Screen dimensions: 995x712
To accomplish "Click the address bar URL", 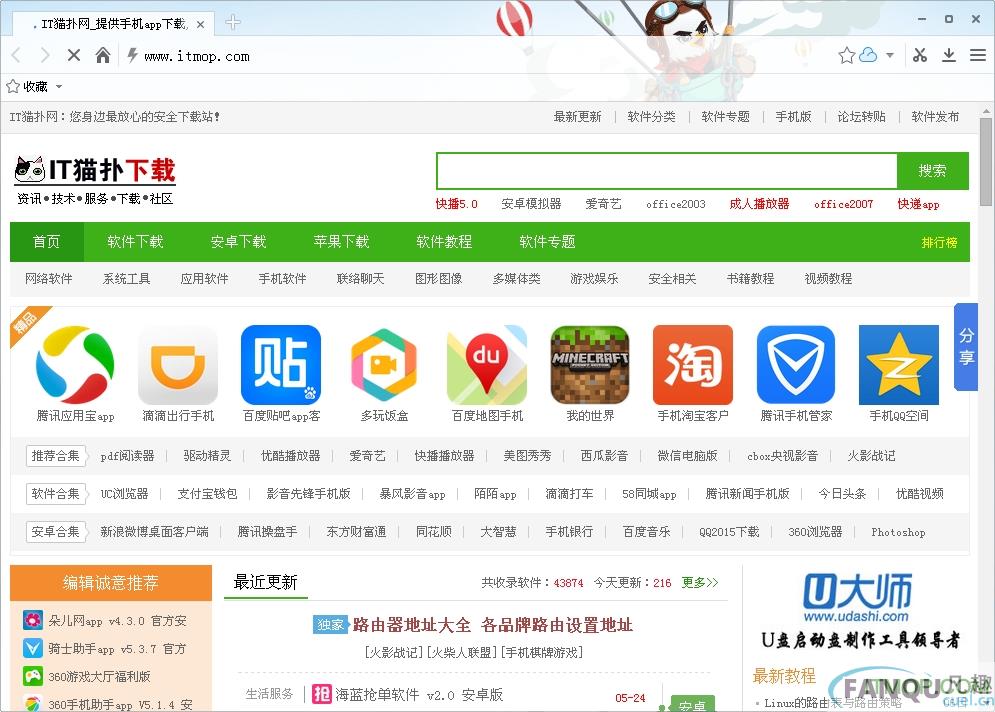I will click(197, 56).
